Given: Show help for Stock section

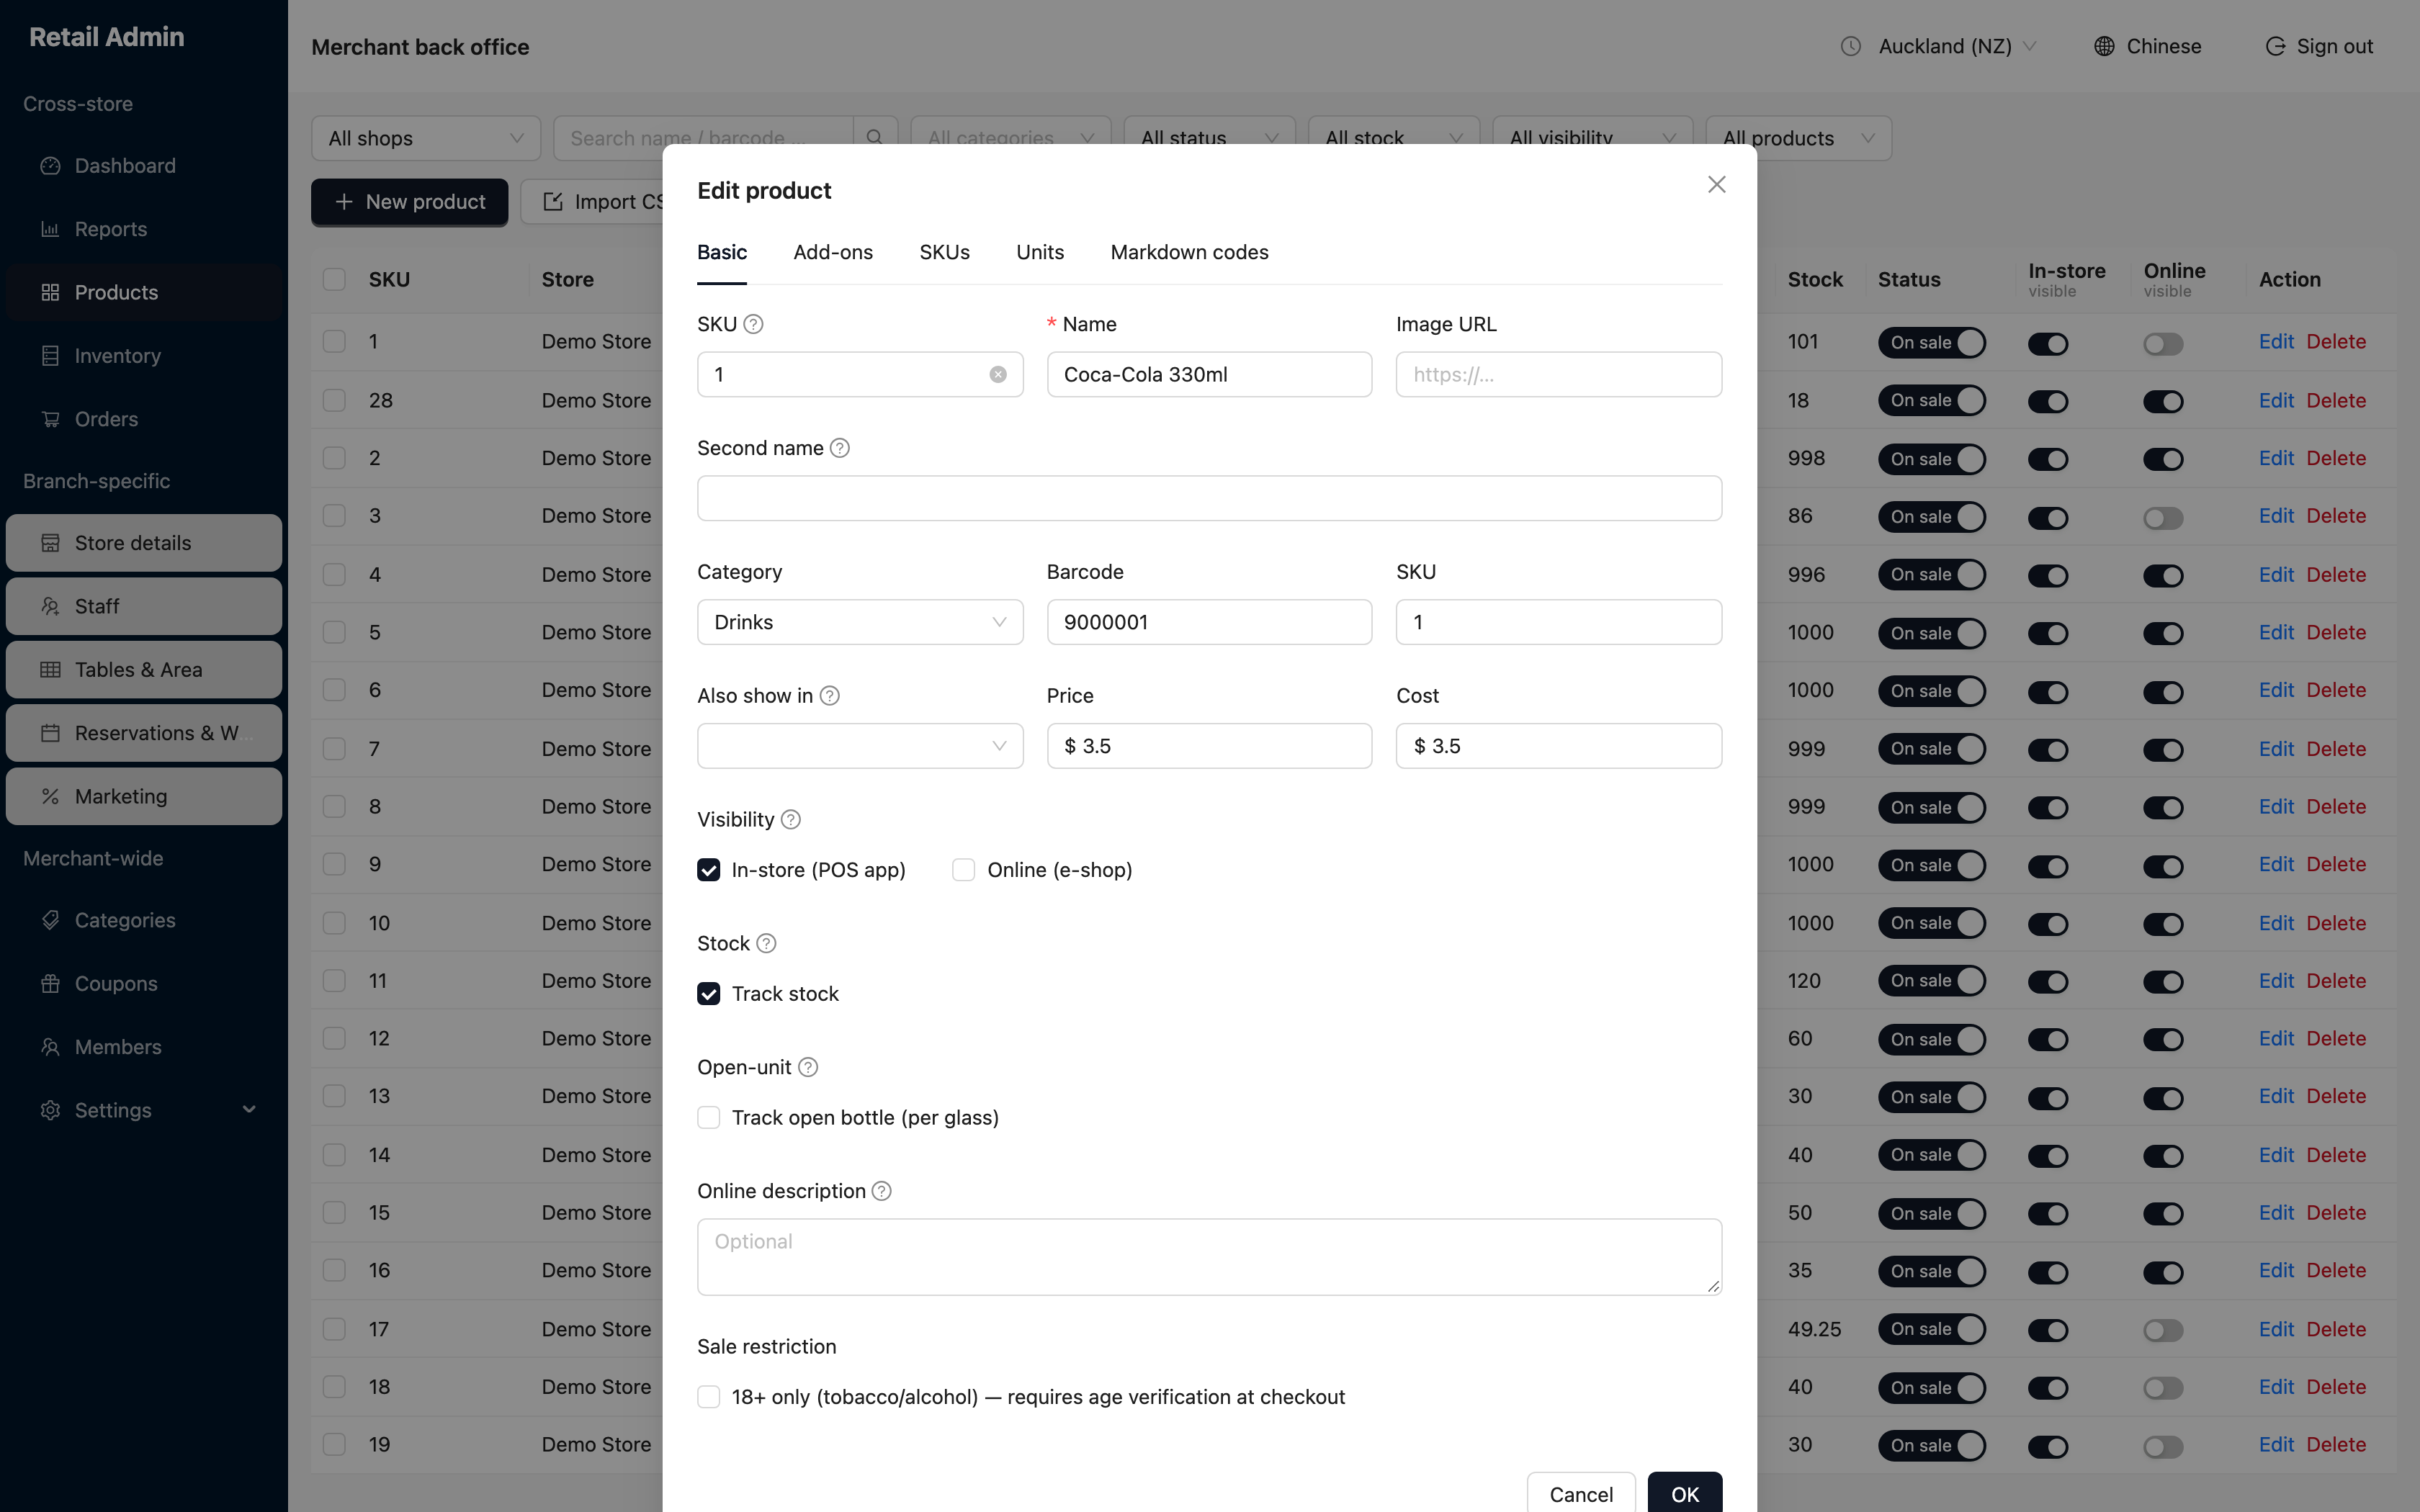Looking at the screenshot, I should click(x=766, y=944).
